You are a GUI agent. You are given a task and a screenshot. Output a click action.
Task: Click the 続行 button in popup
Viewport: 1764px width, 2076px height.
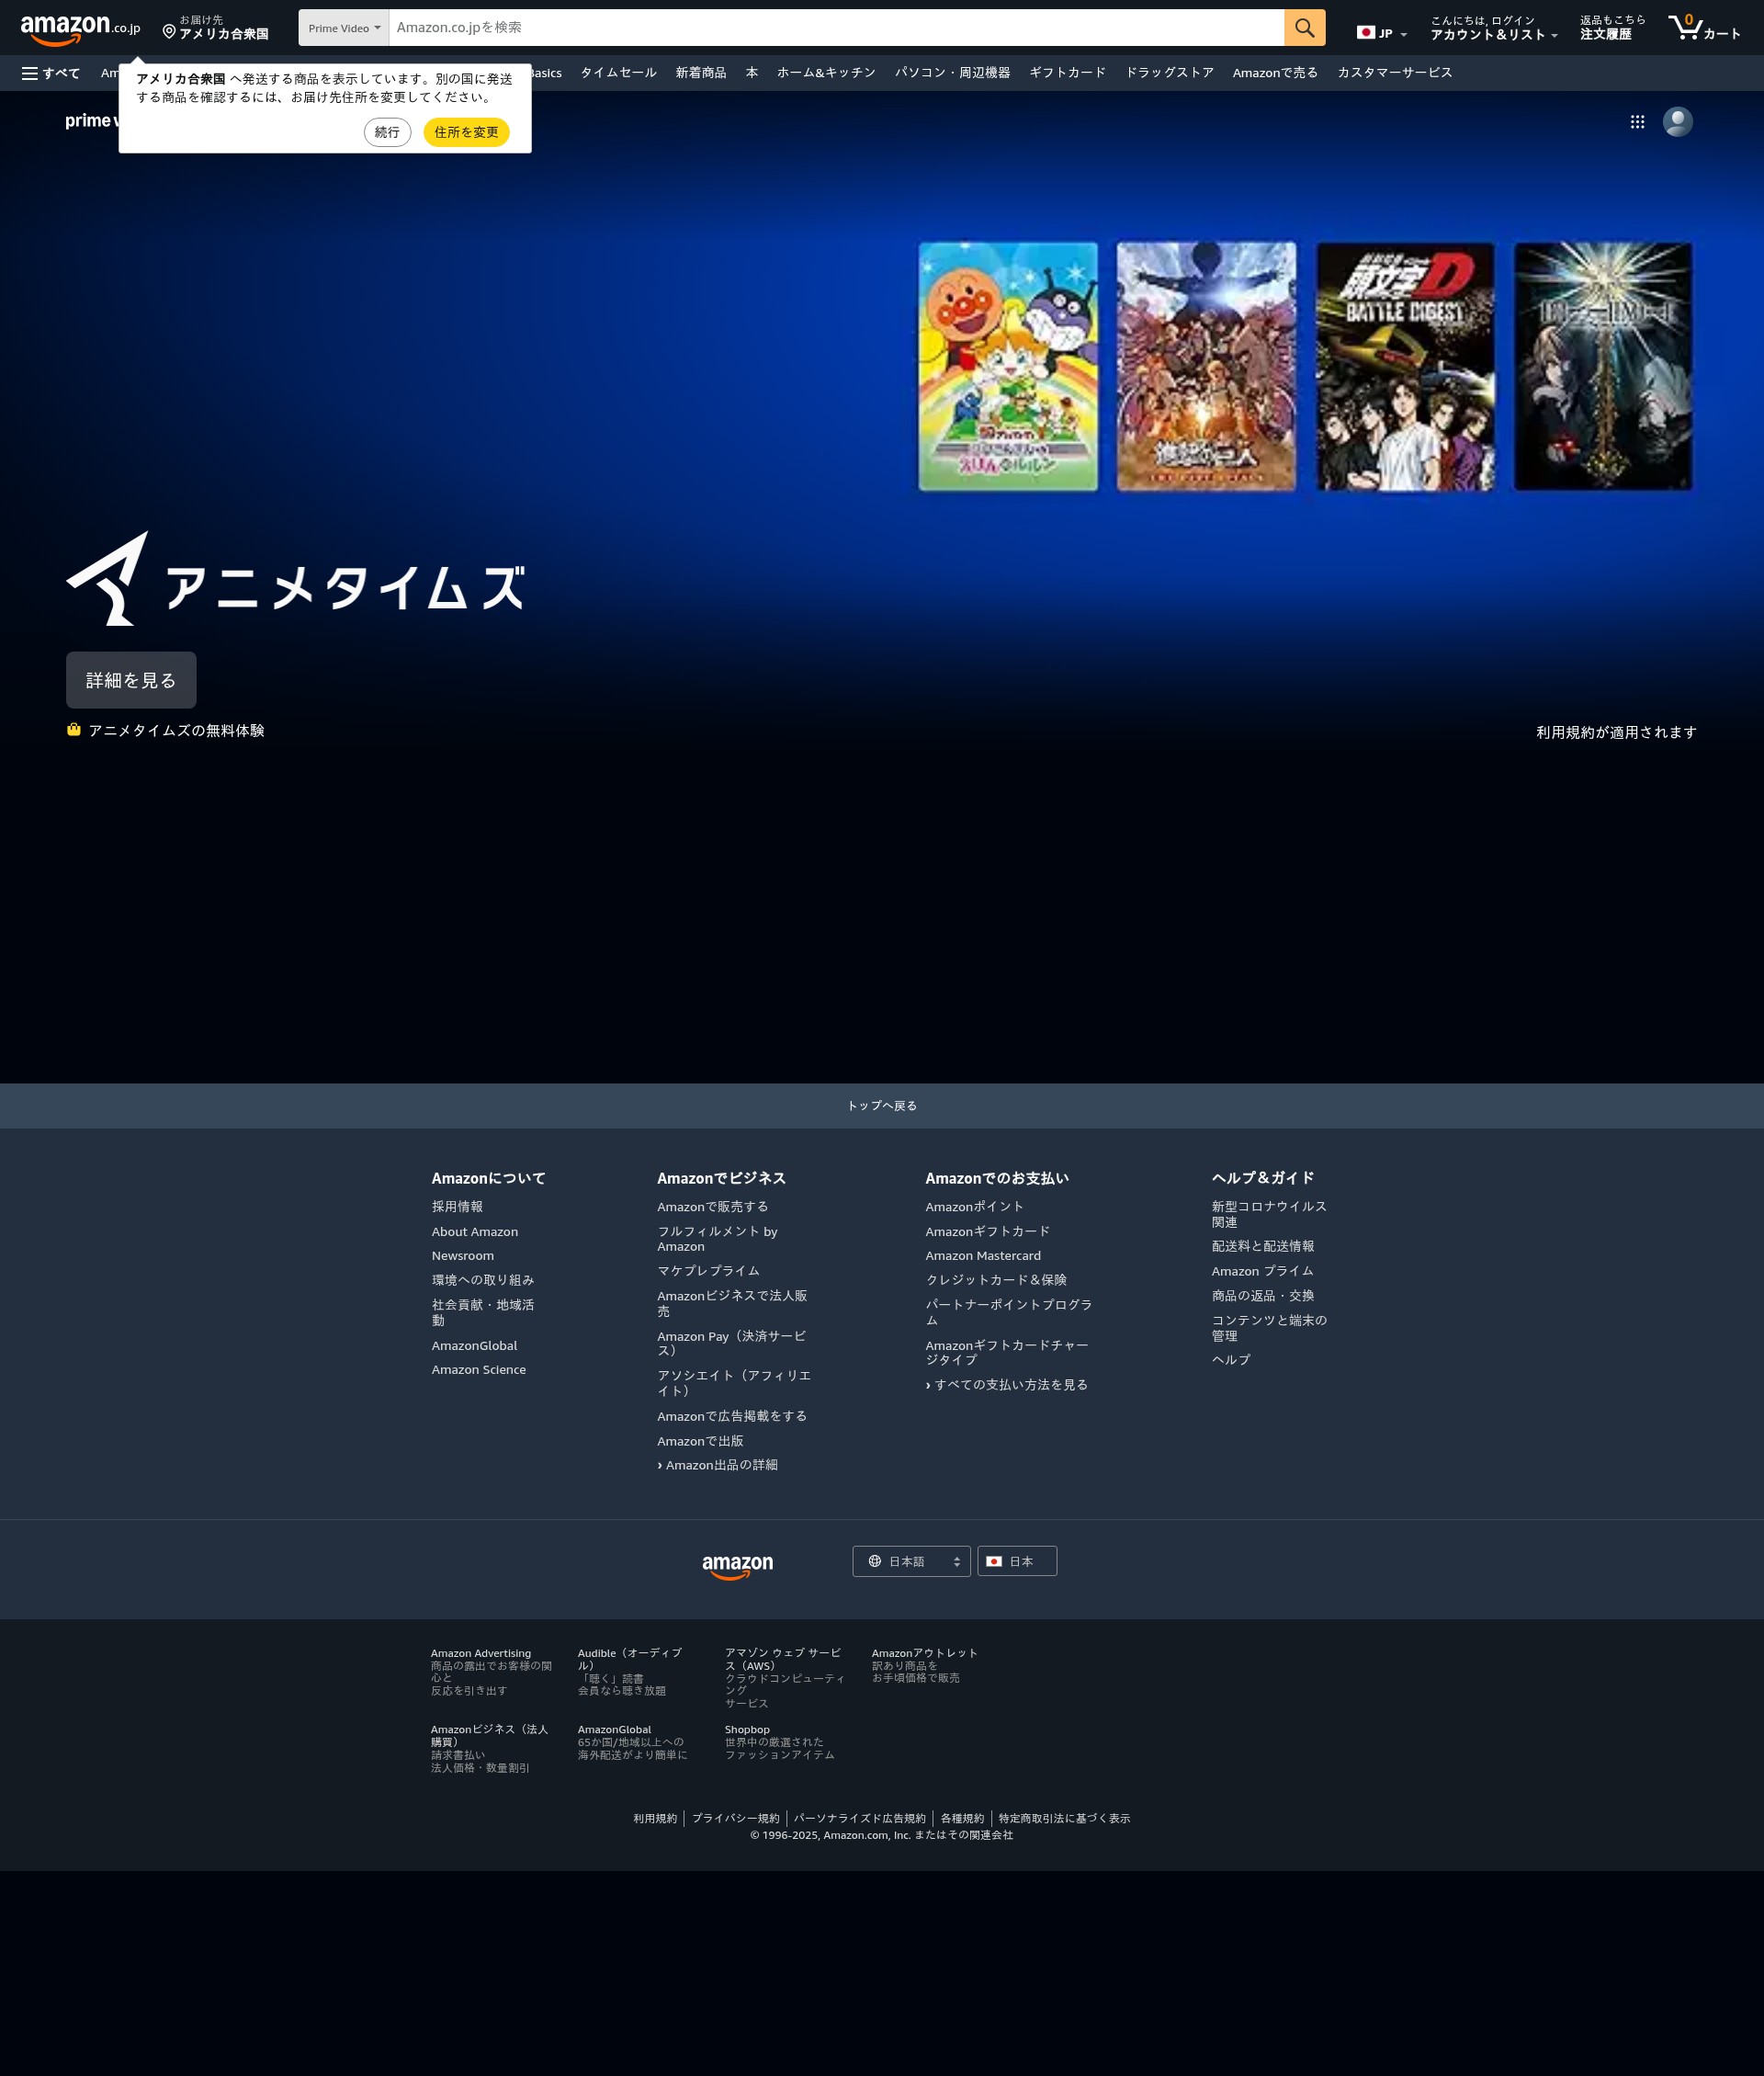pyautogui.click(x=387, y=132)
